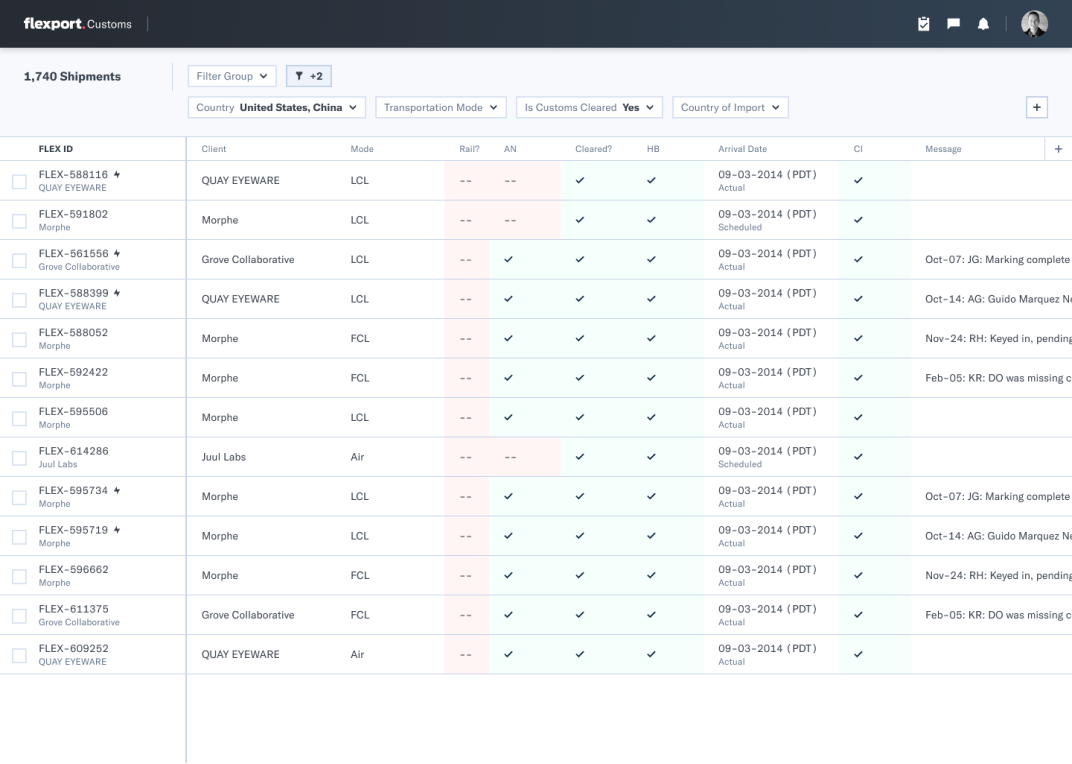Open the Transportation Mode filter dropdown
This screenshot has width=1072, height=764.
click(x=440, y=107)
